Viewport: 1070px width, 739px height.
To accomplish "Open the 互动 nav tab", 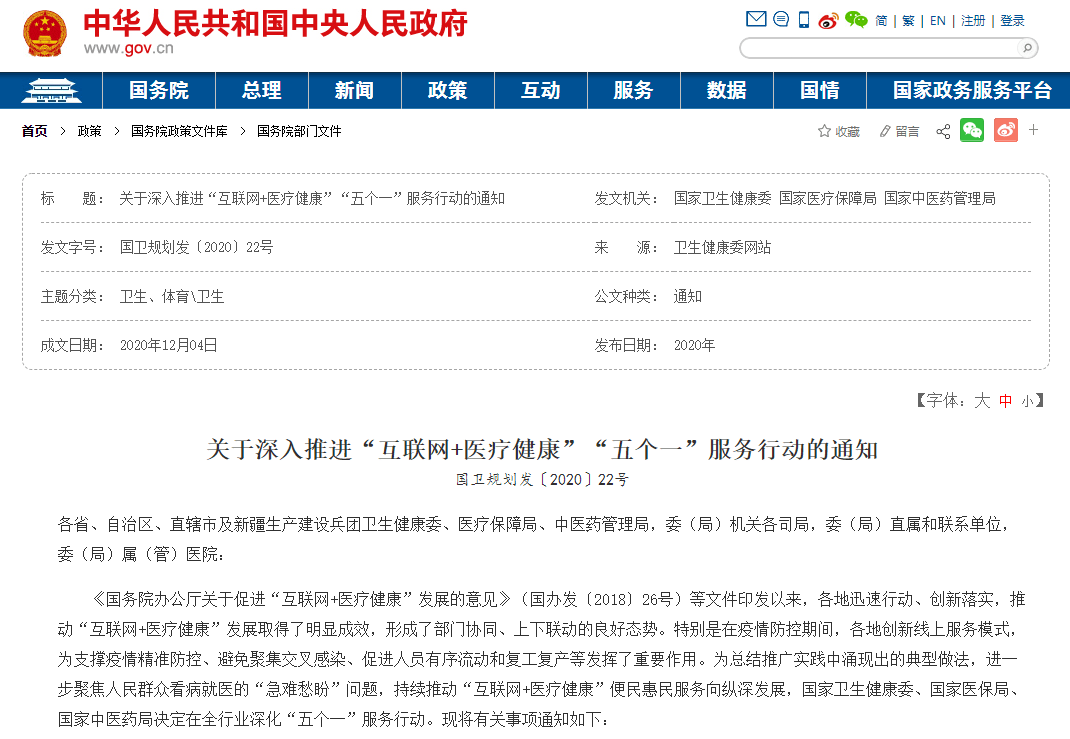I will (540, 90).
